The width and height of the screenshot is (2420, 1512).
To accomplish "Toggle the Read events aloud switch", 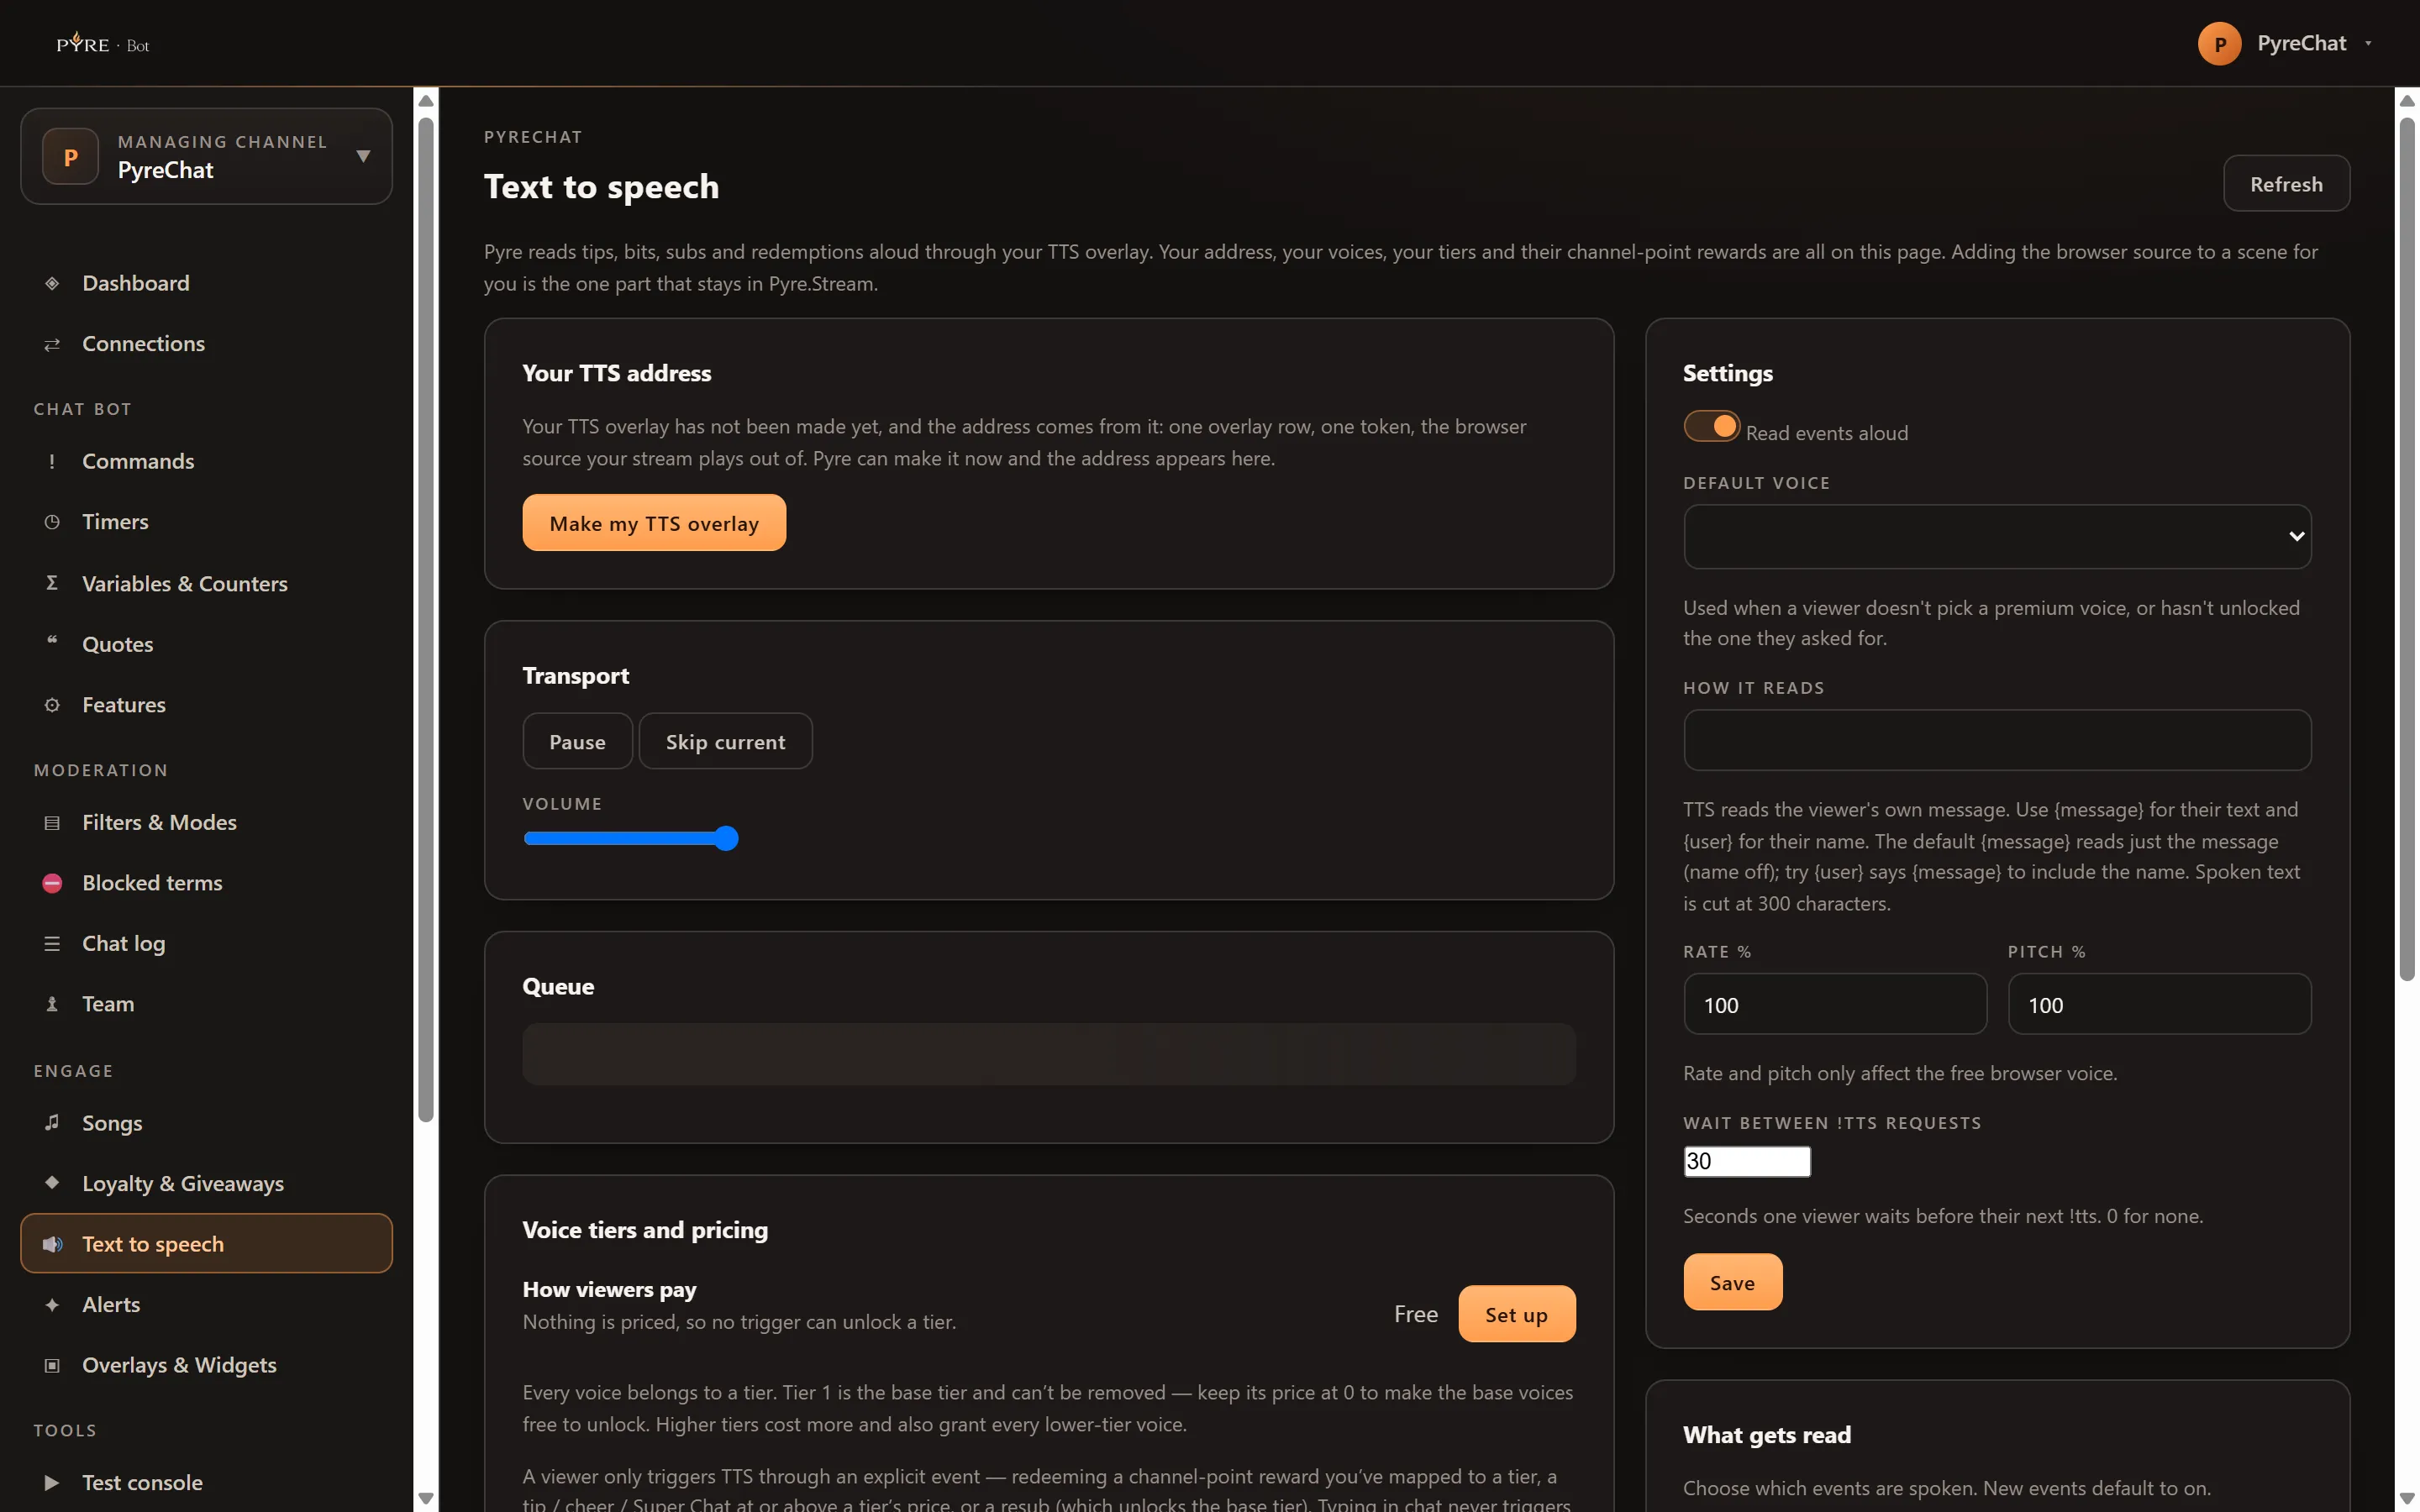I will coord(1711,427).
